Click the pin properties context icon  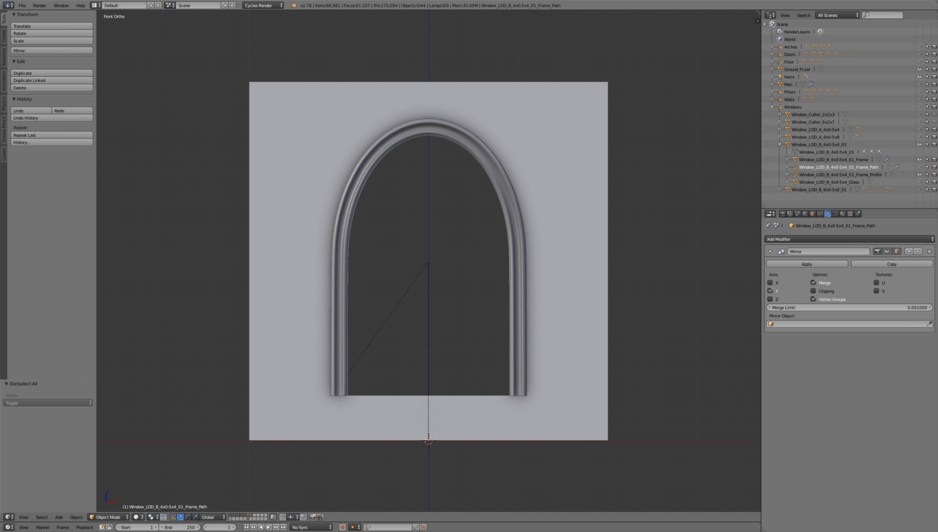(x=768, y=226)
